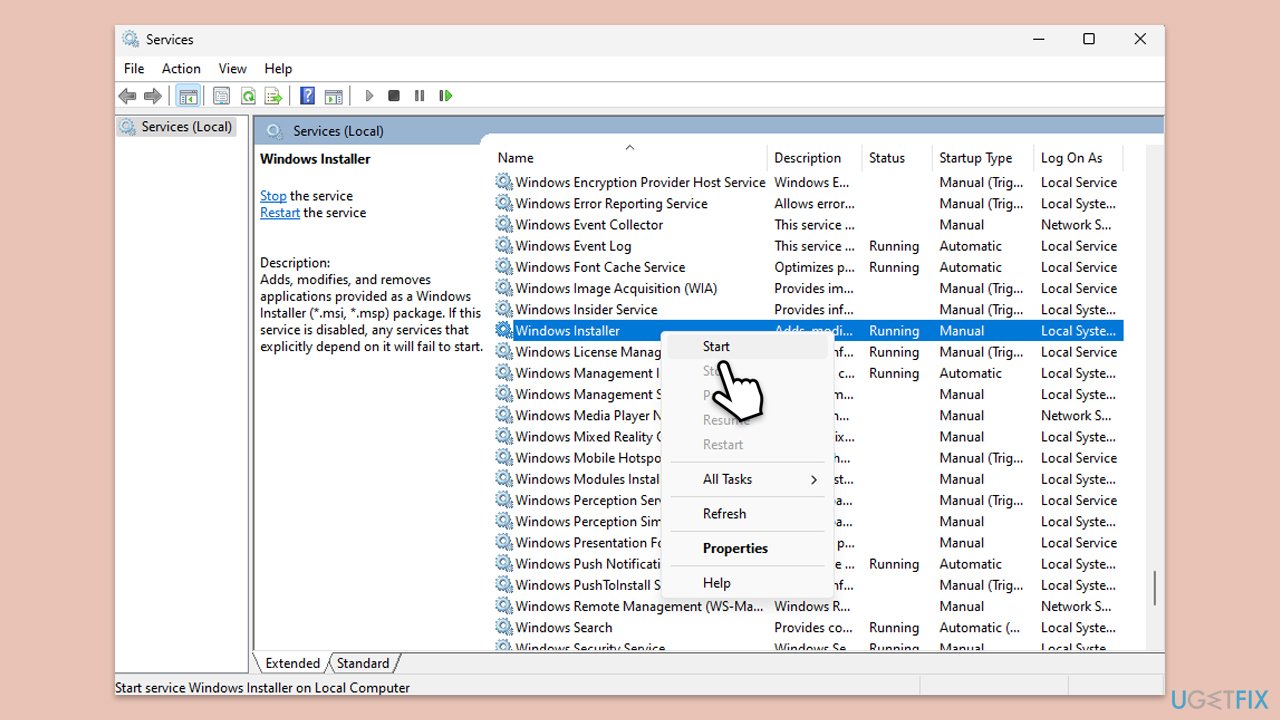The width and height of the screenshot is (1280, 720).
Task: Select Windows Font Cache Service name
Action: [x=600, y=267]
